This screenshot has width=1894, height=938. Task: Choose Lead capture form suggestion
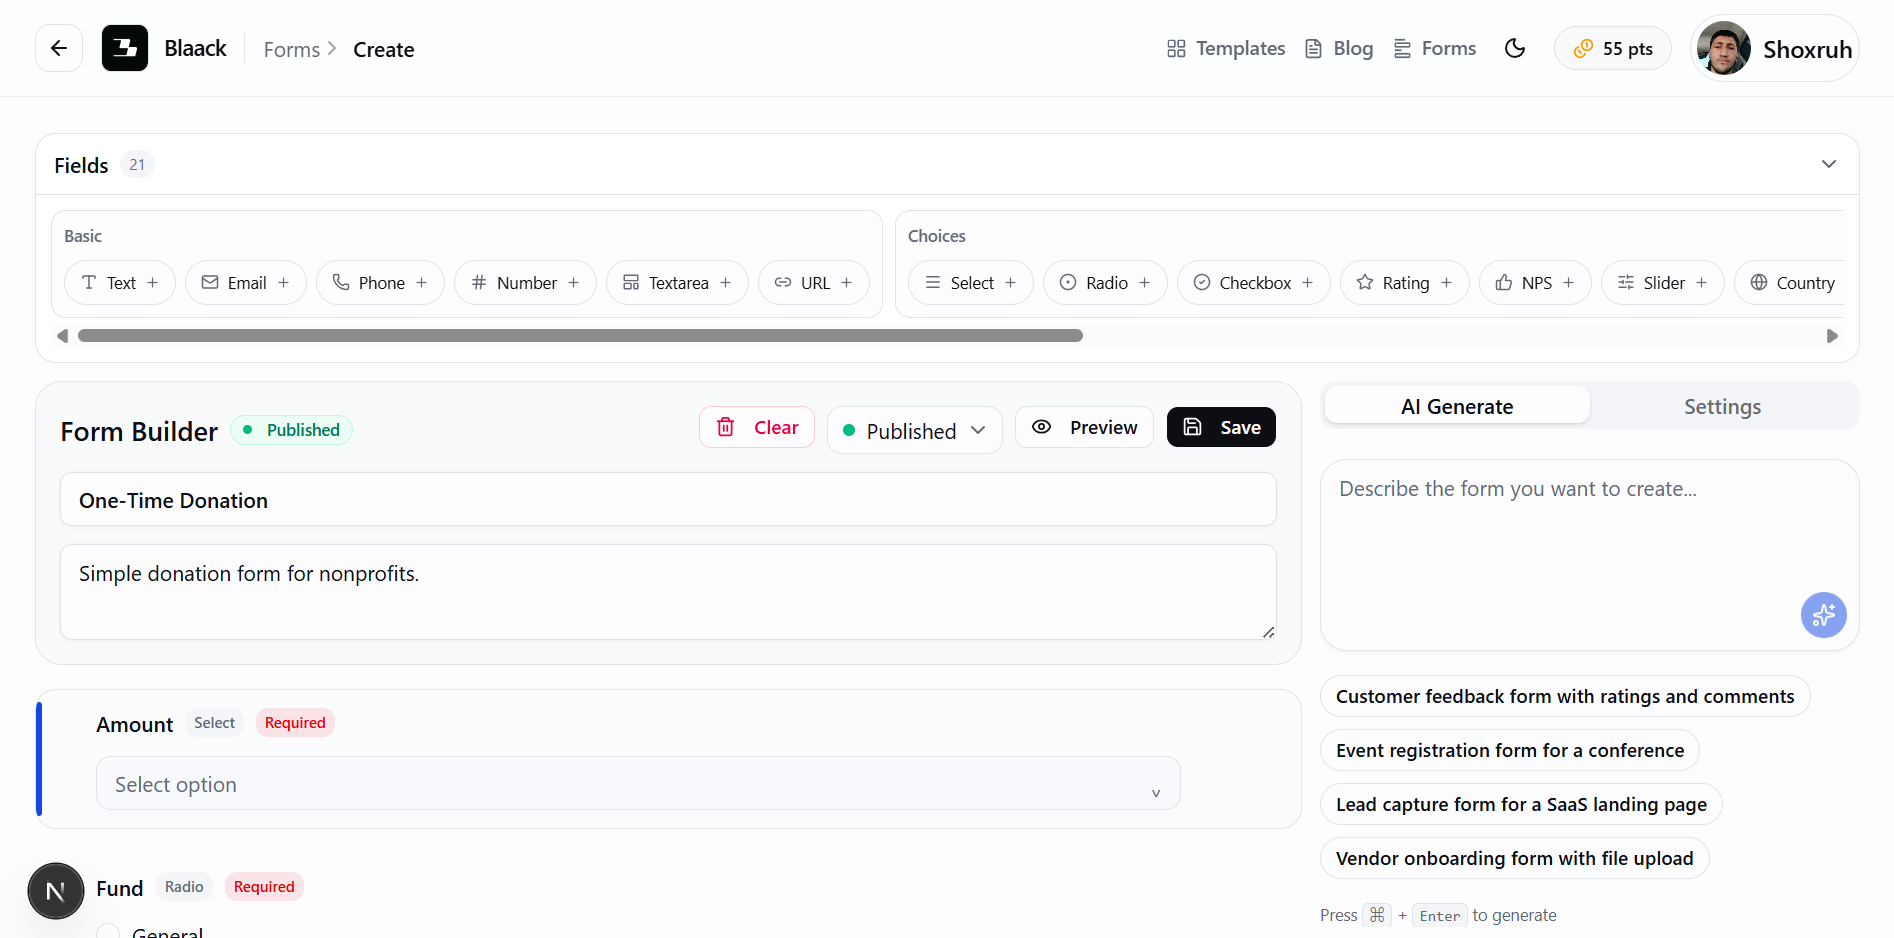click(1521, 804)
